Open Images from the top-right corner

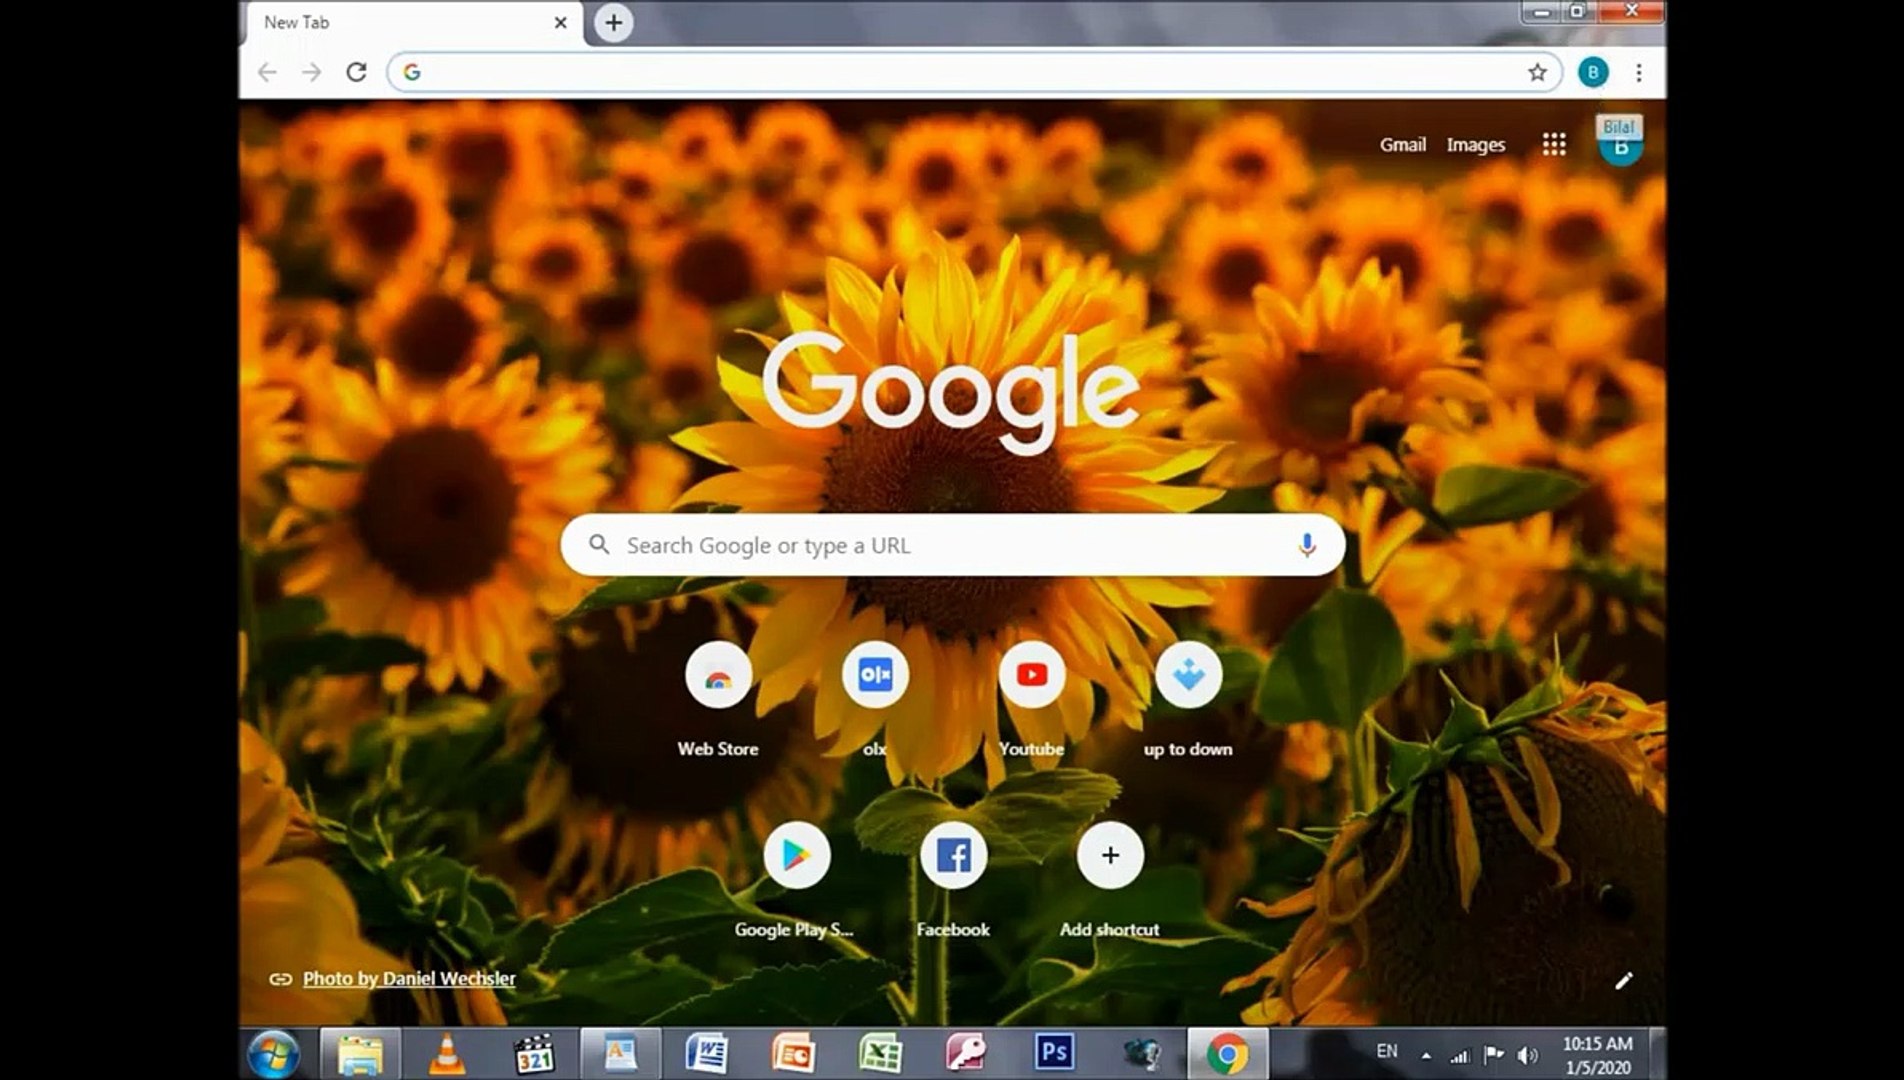(1475, 144)
